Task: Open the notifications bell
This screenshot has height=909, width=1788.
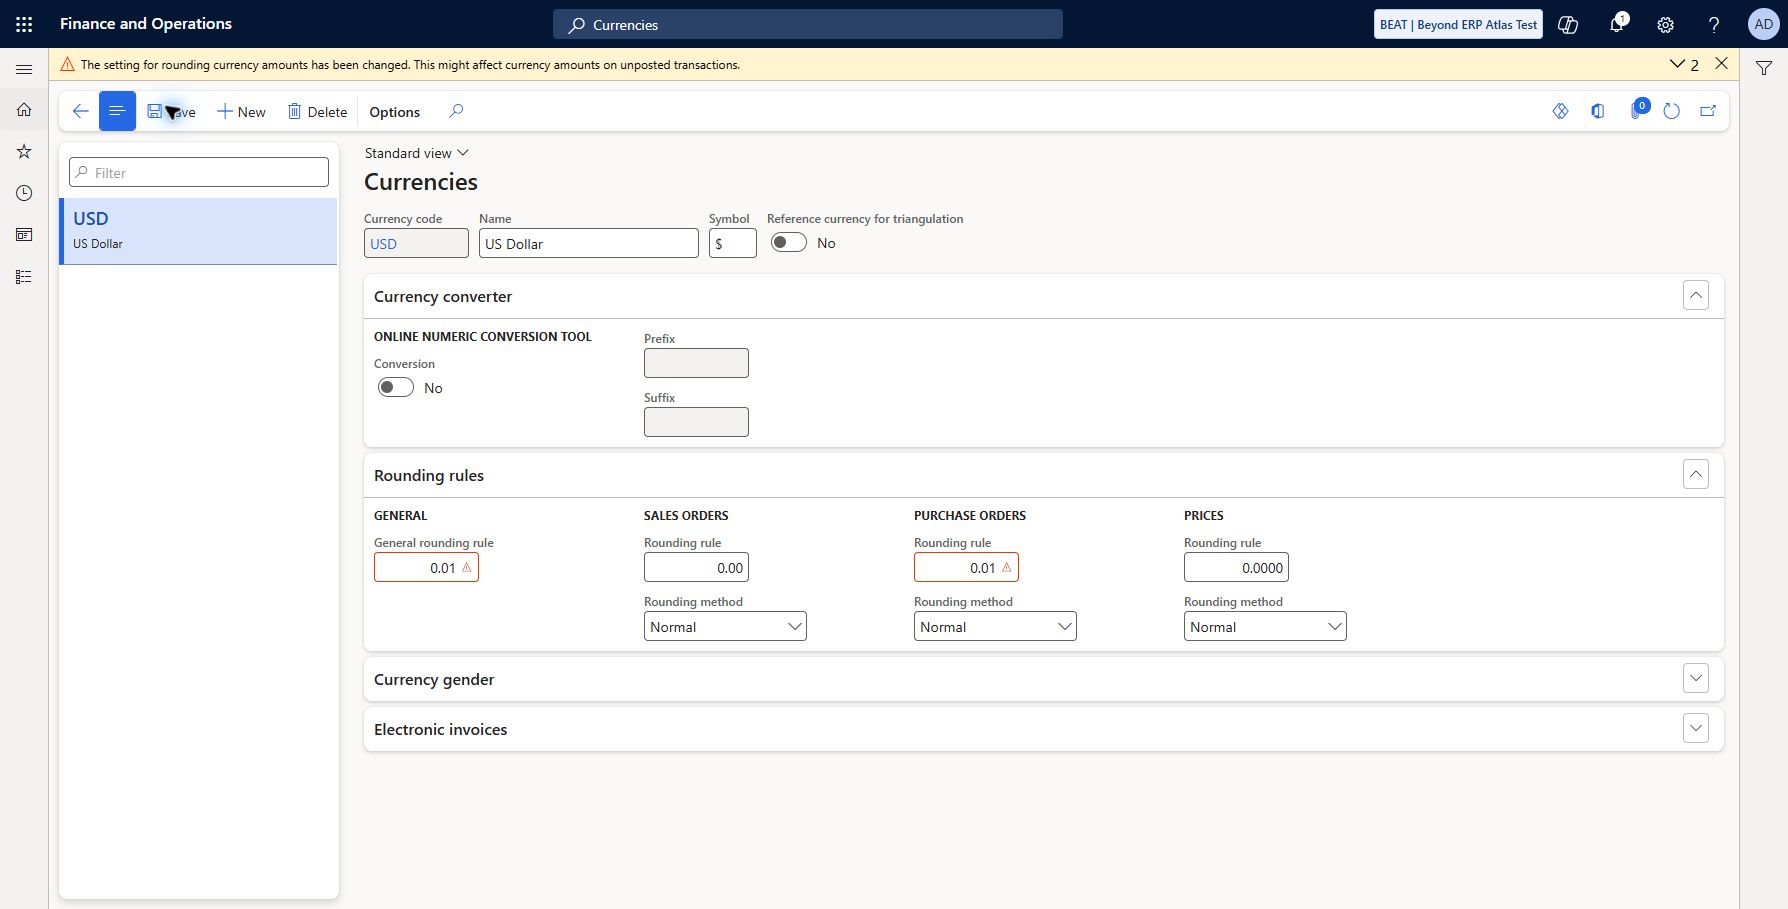Action: point(1617,24)
